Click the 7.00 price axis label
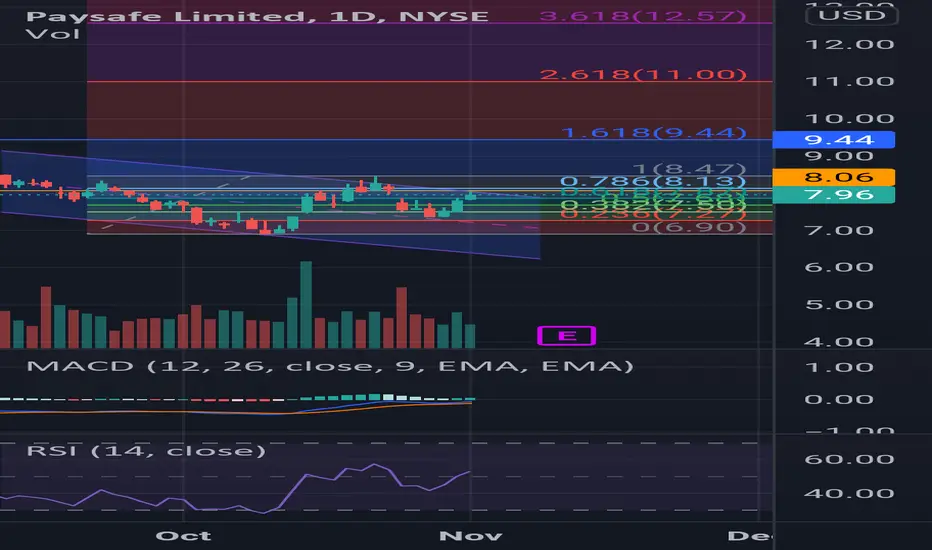This screenshot has height=550, width=932. (x=839, y=230)
